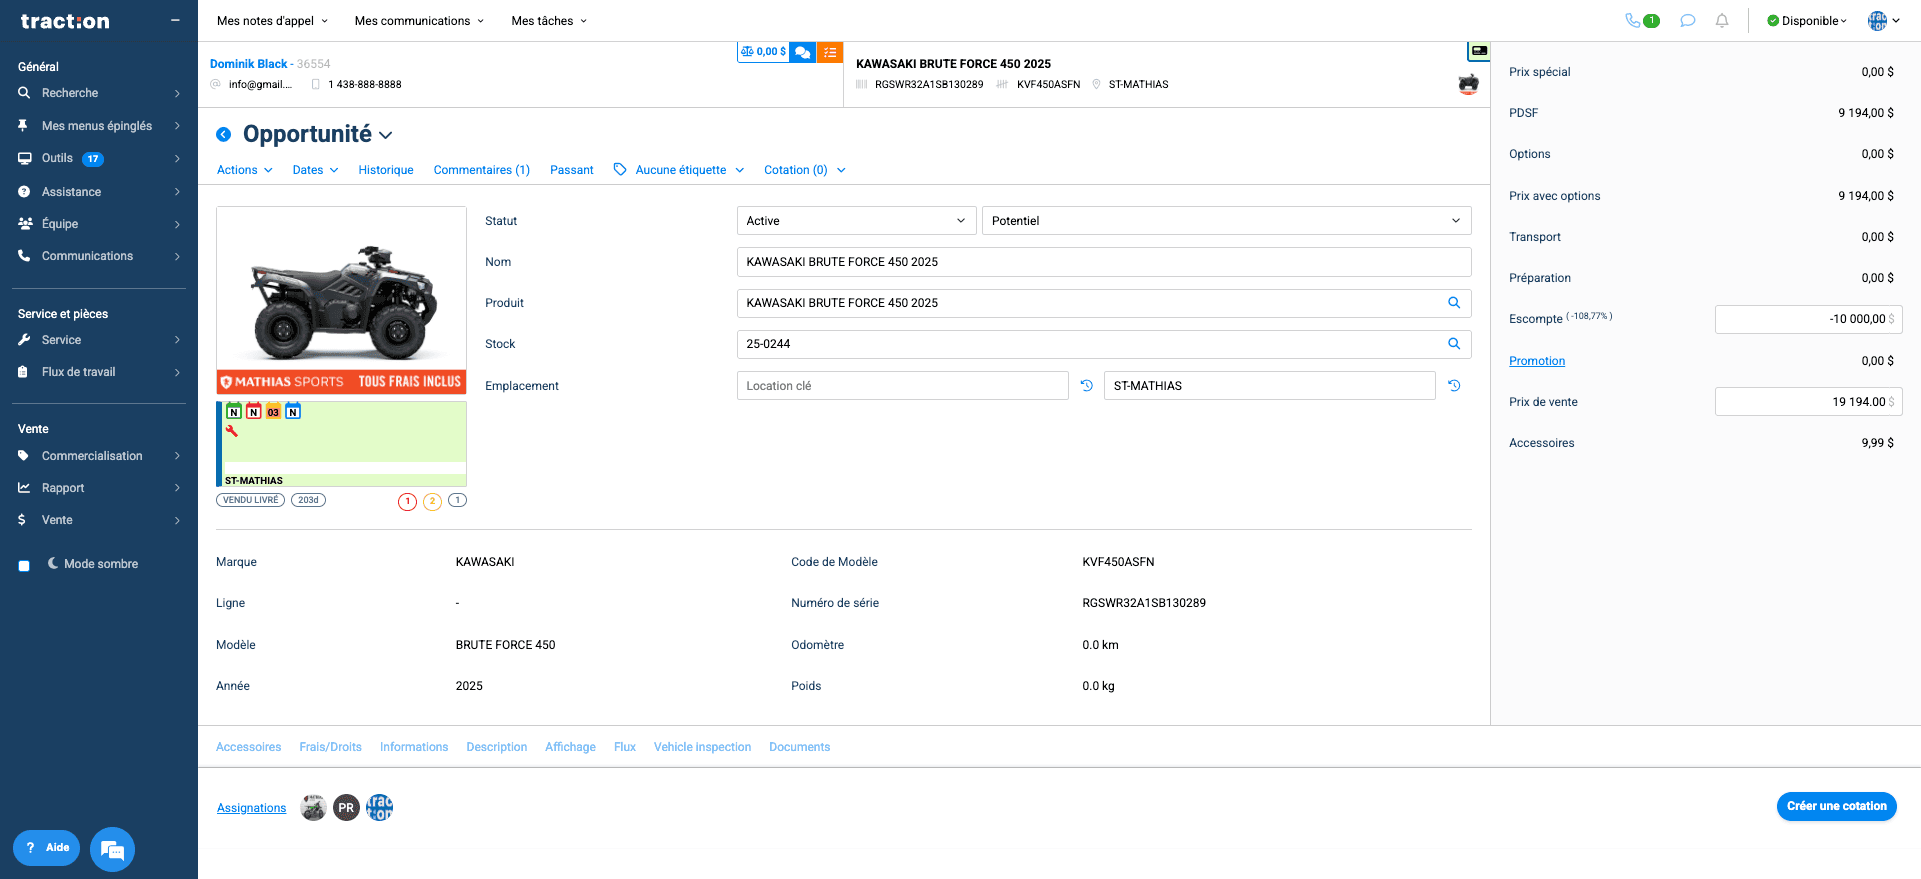Open the Historique tab

coord(386,170)
